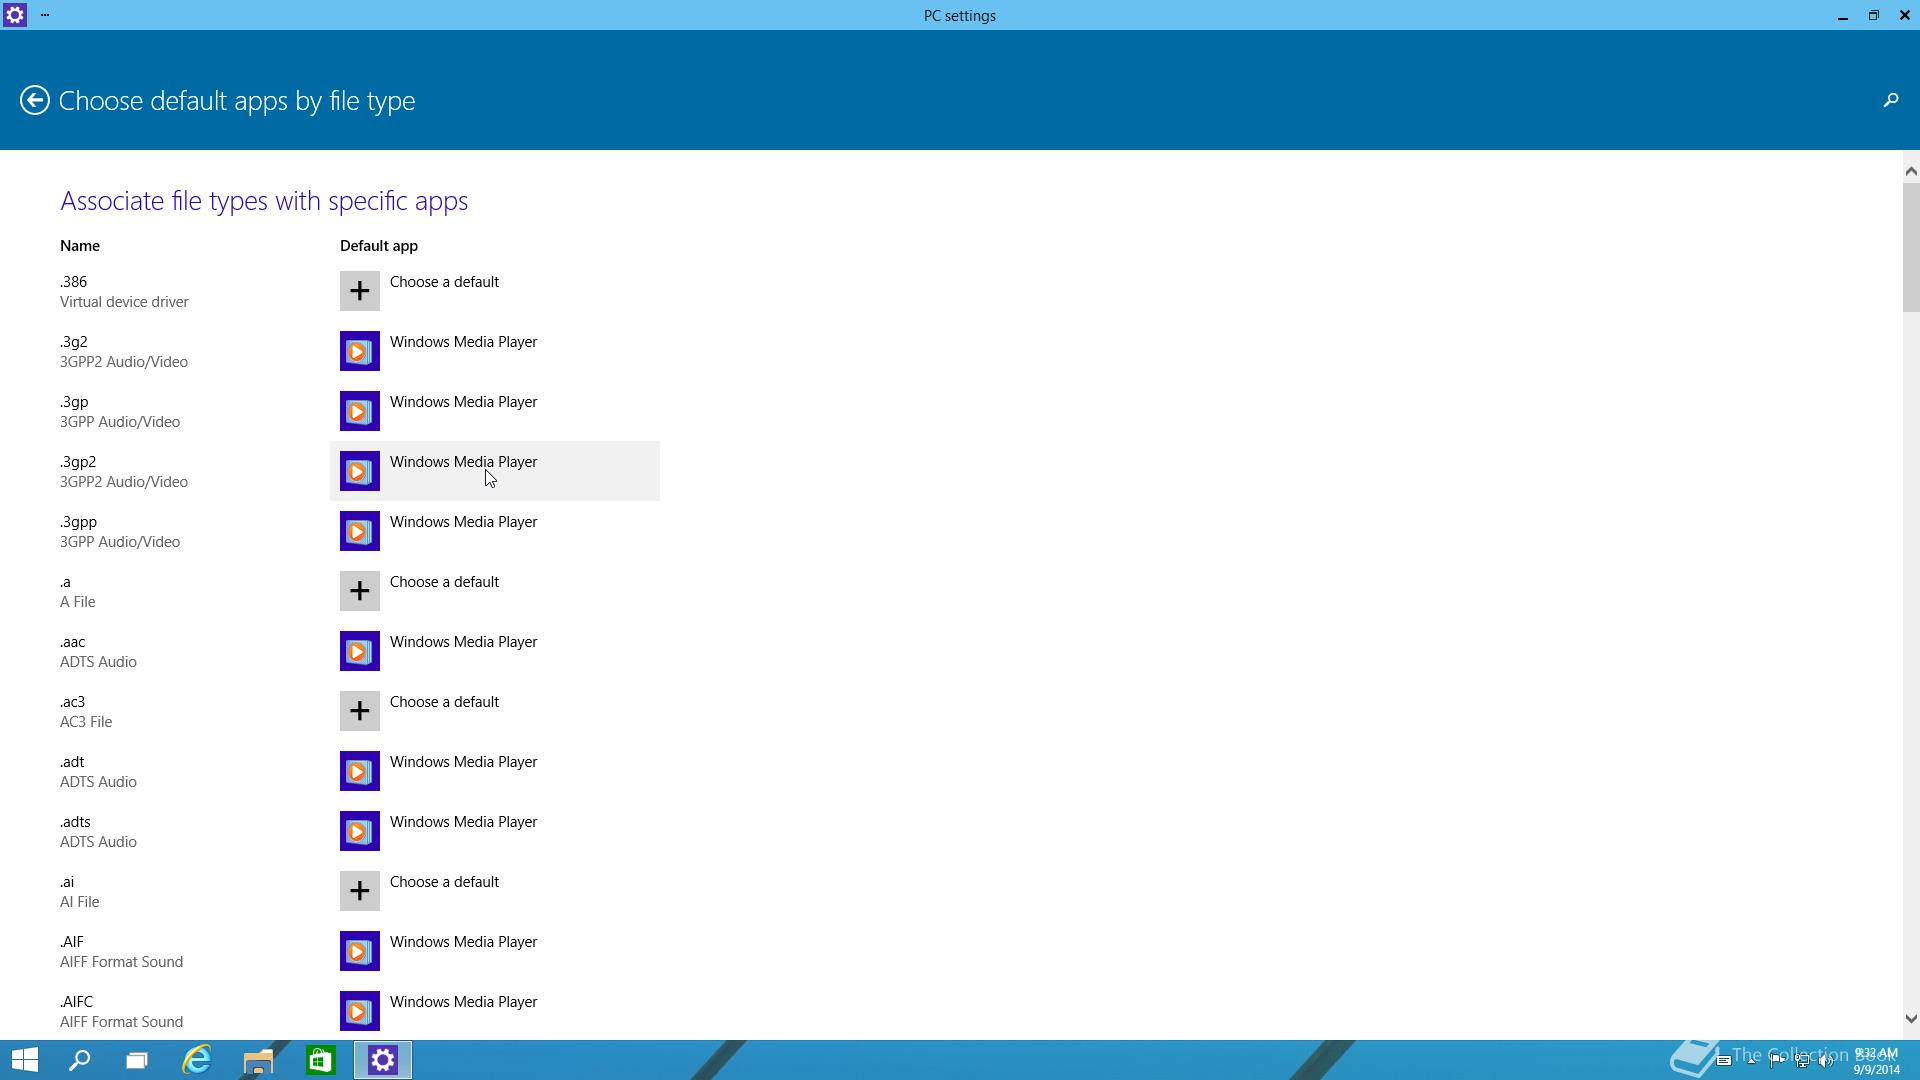
Task: Click the plus icon for .ai
Action: point(360,891)
